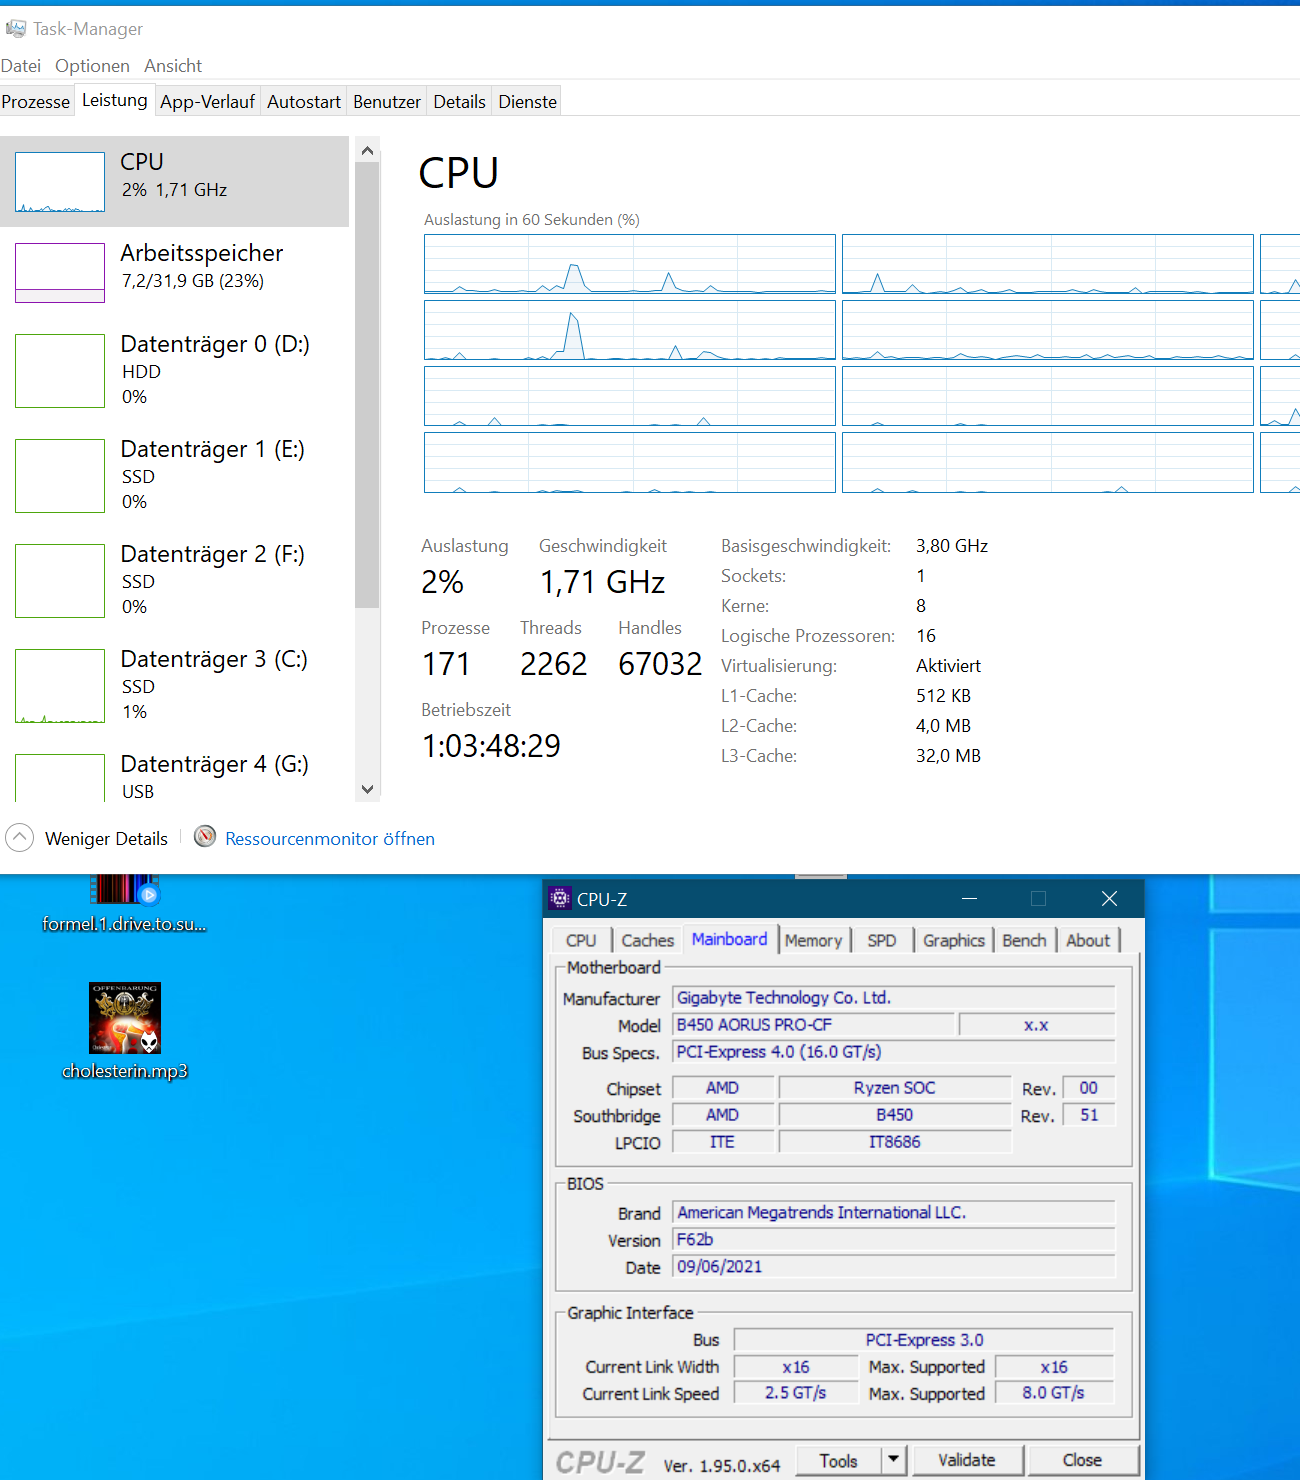The height and width of the screenshot is (1480, 1300).
Task: Select CPU usage graph thumbnail in sidebar
Action: [x=60, y=182]
